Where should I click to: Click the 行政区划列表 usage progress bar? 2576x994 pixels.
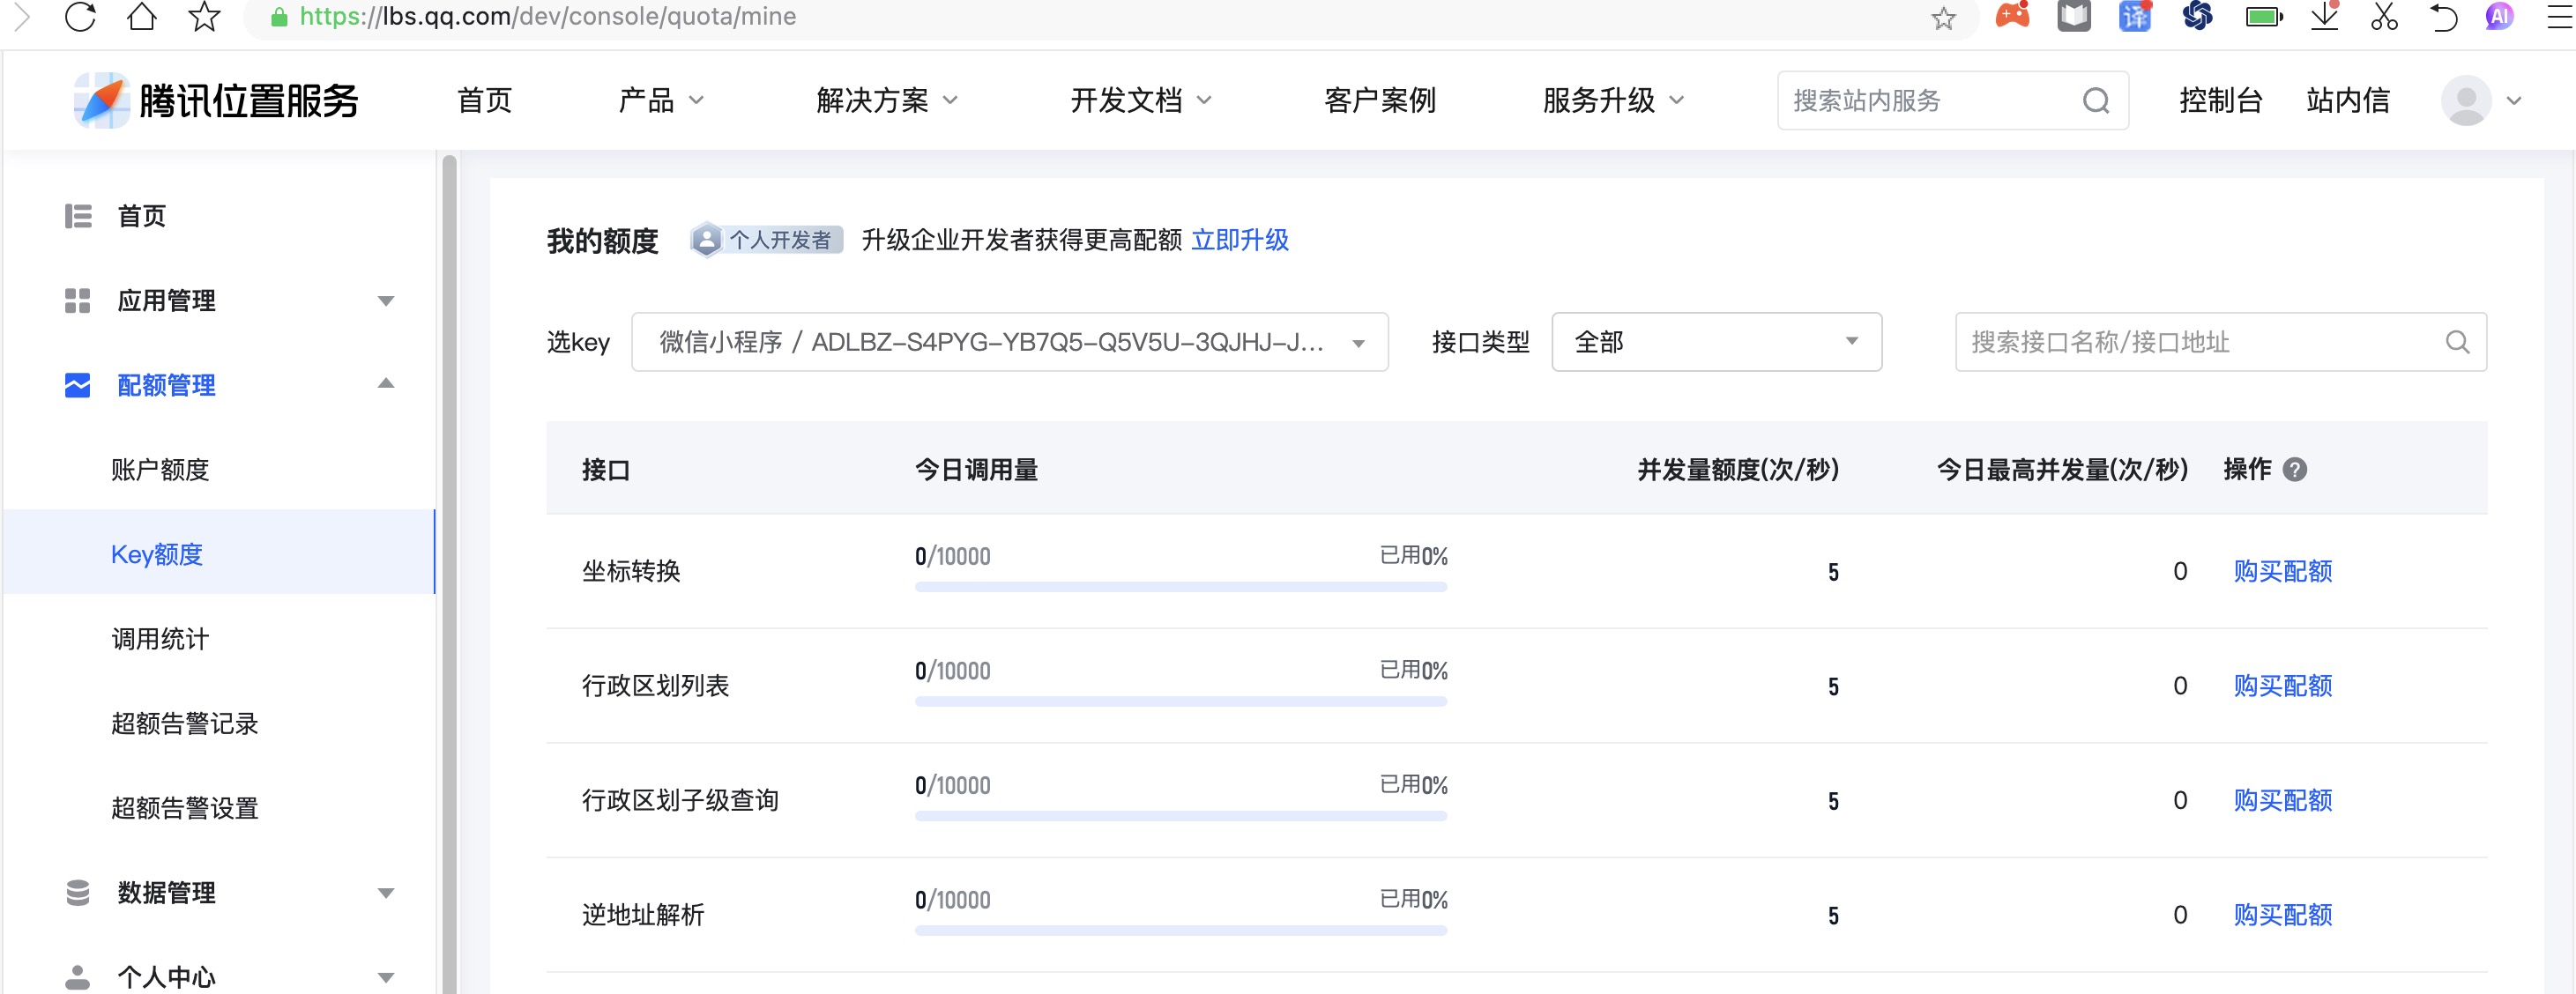[x=1181, y=701]
